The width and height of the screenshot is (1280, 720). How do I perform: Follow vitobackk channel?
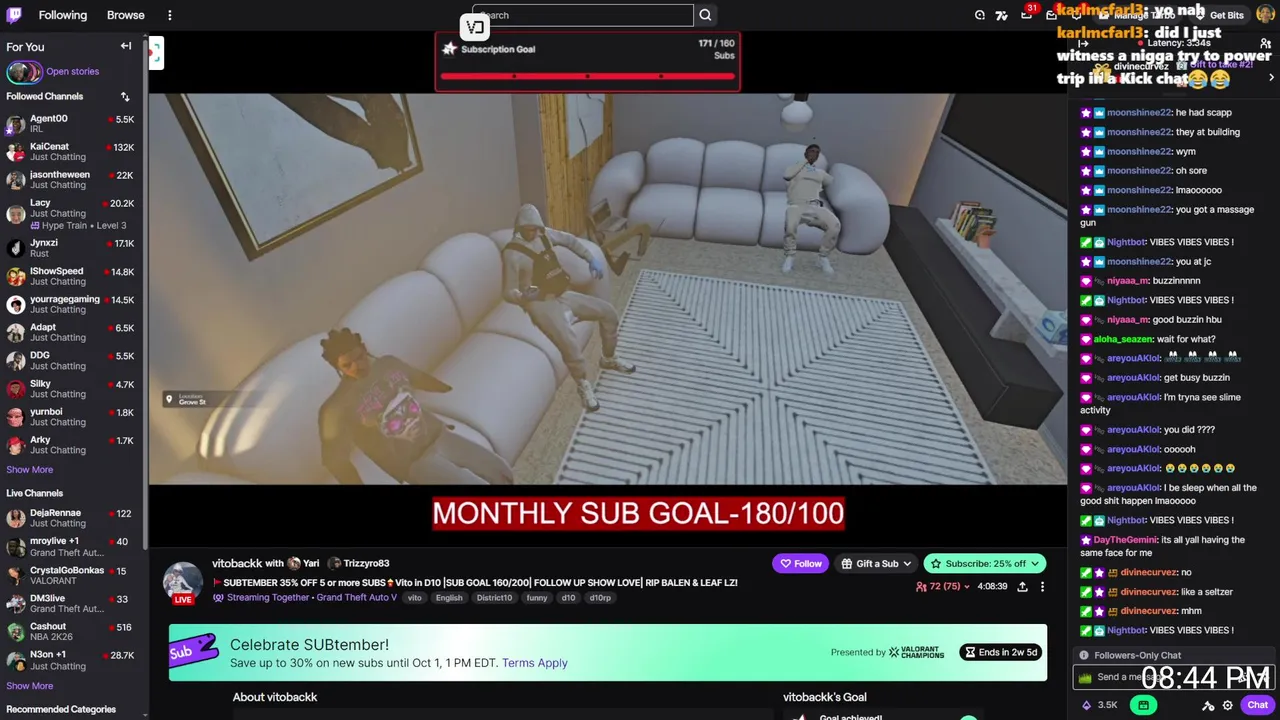tap(801, 563)
